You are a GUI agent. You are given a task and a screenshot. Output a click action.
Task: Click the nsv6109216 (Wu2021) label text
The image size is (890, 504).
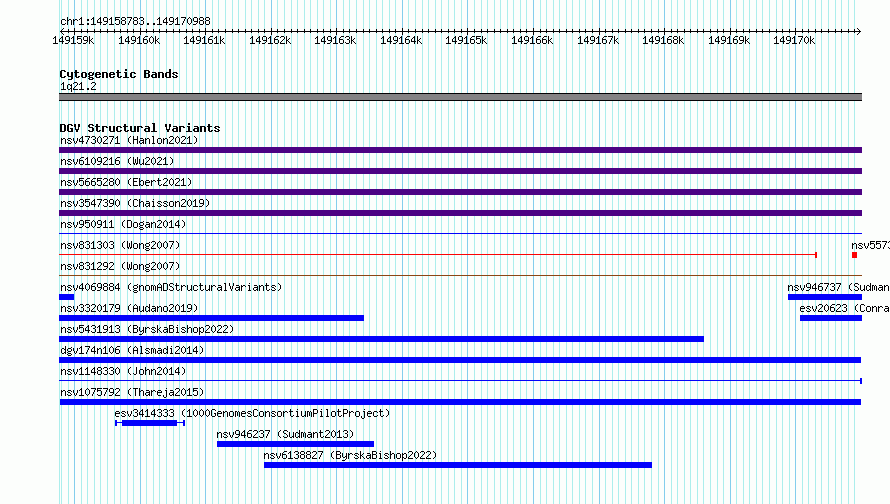click(117, 161)
